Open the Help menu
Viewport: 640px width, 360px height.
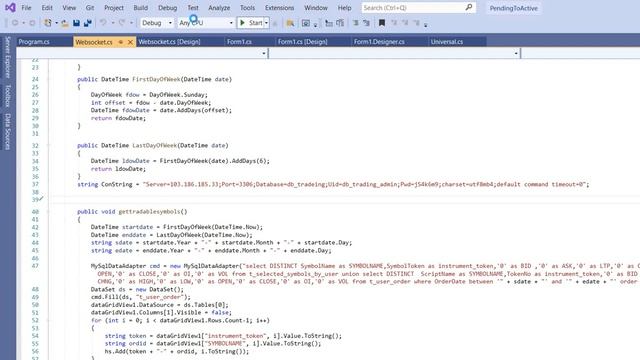[344, 8]
